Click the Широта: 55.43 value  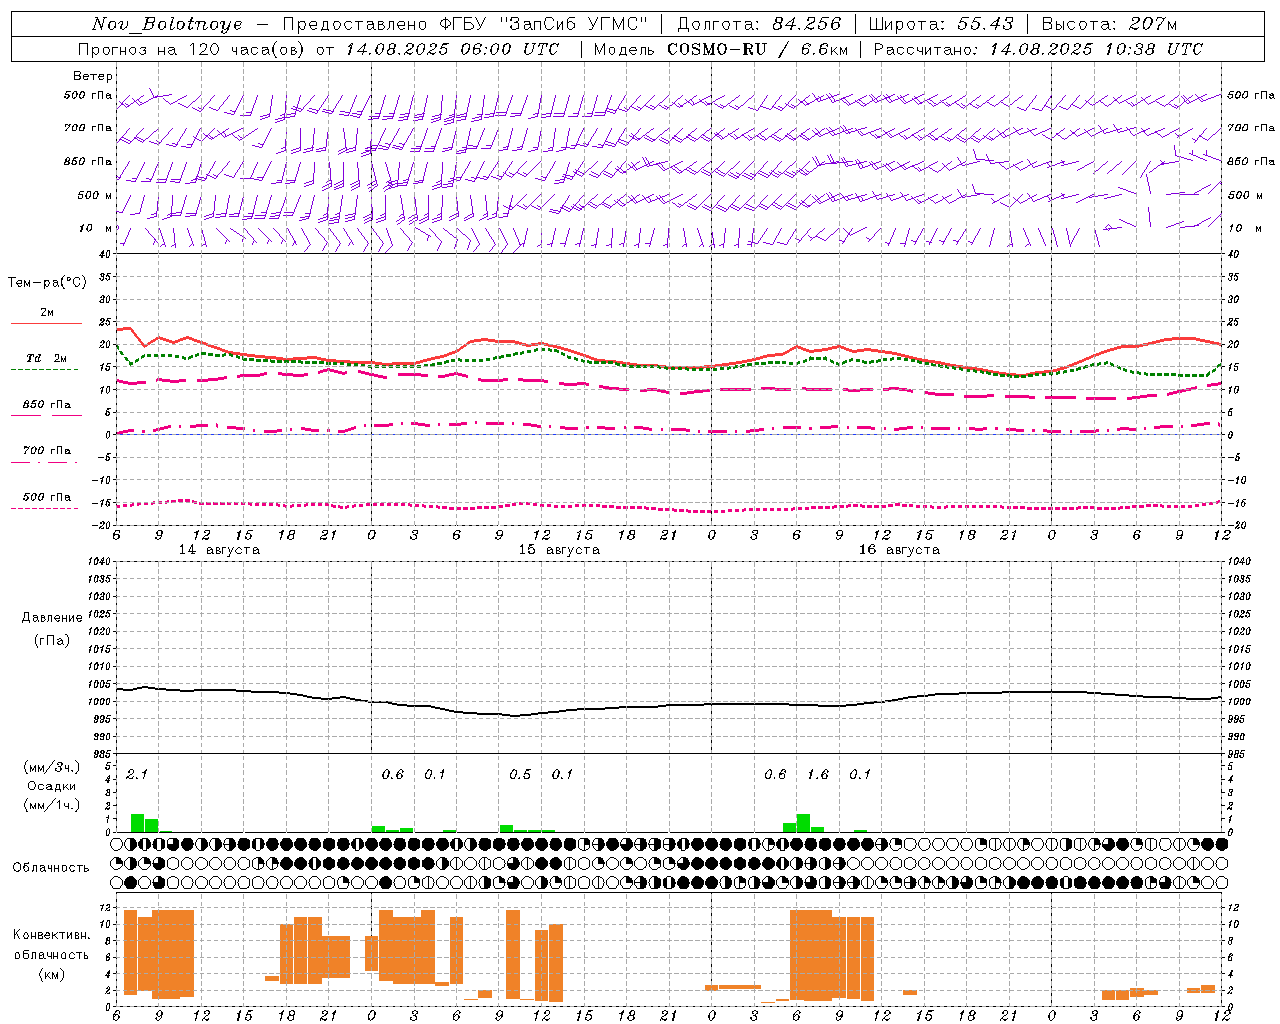point(941,24)
